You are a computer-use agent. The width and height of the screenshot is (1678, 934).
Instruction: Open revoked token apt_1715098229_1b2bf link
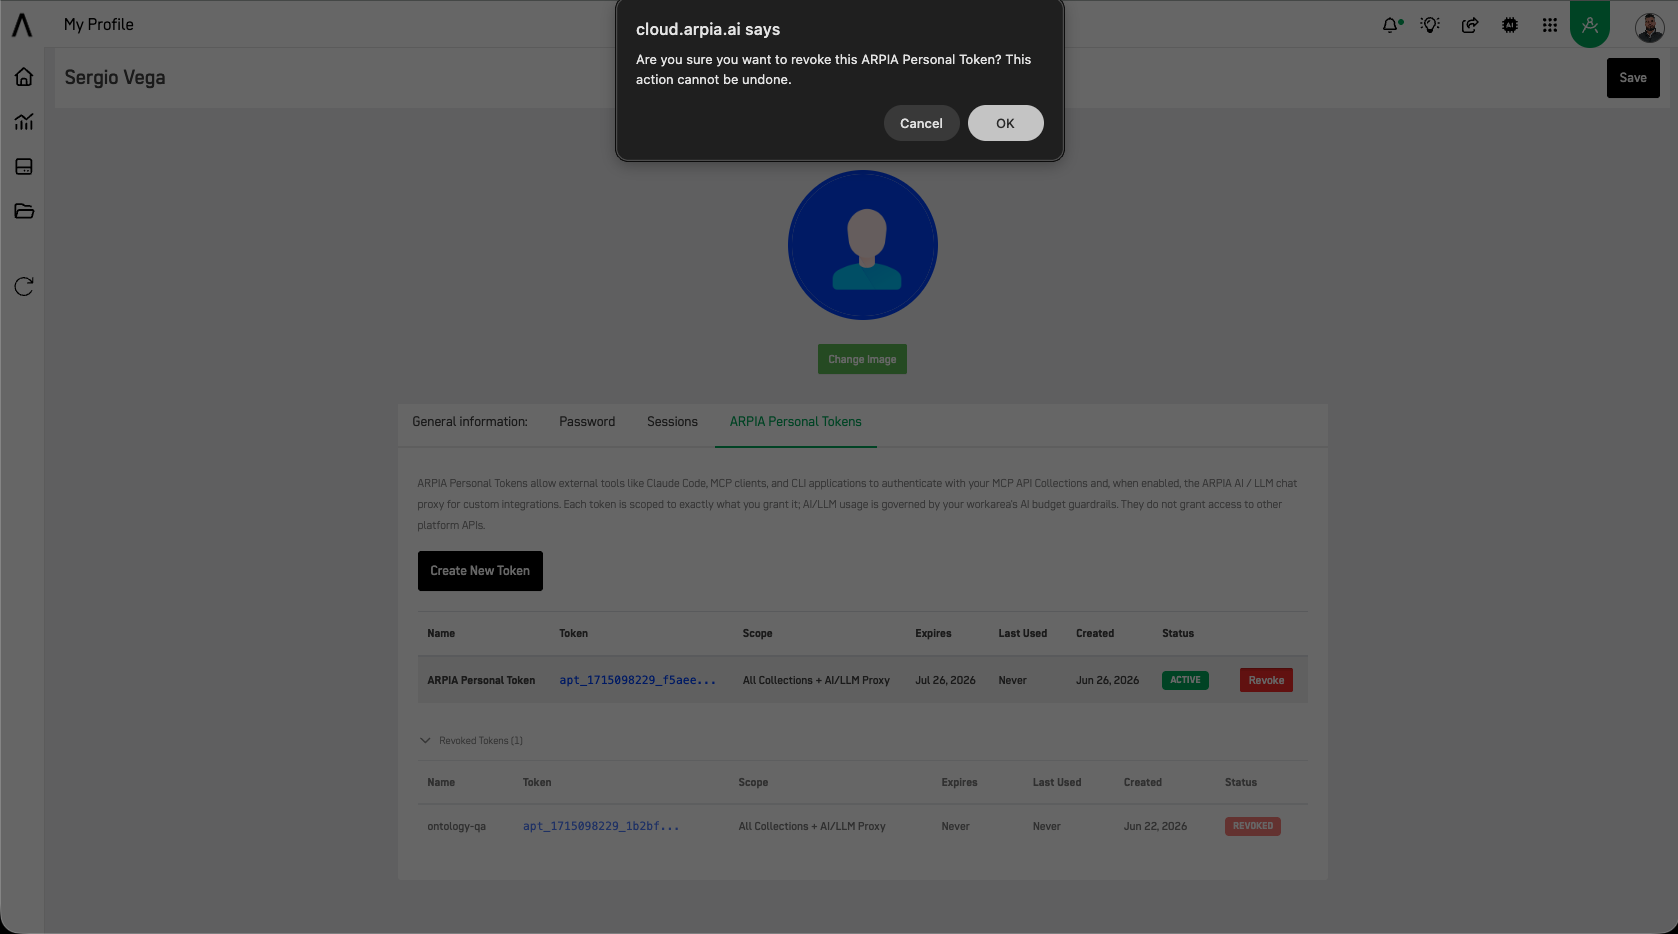tap(601, 826)
